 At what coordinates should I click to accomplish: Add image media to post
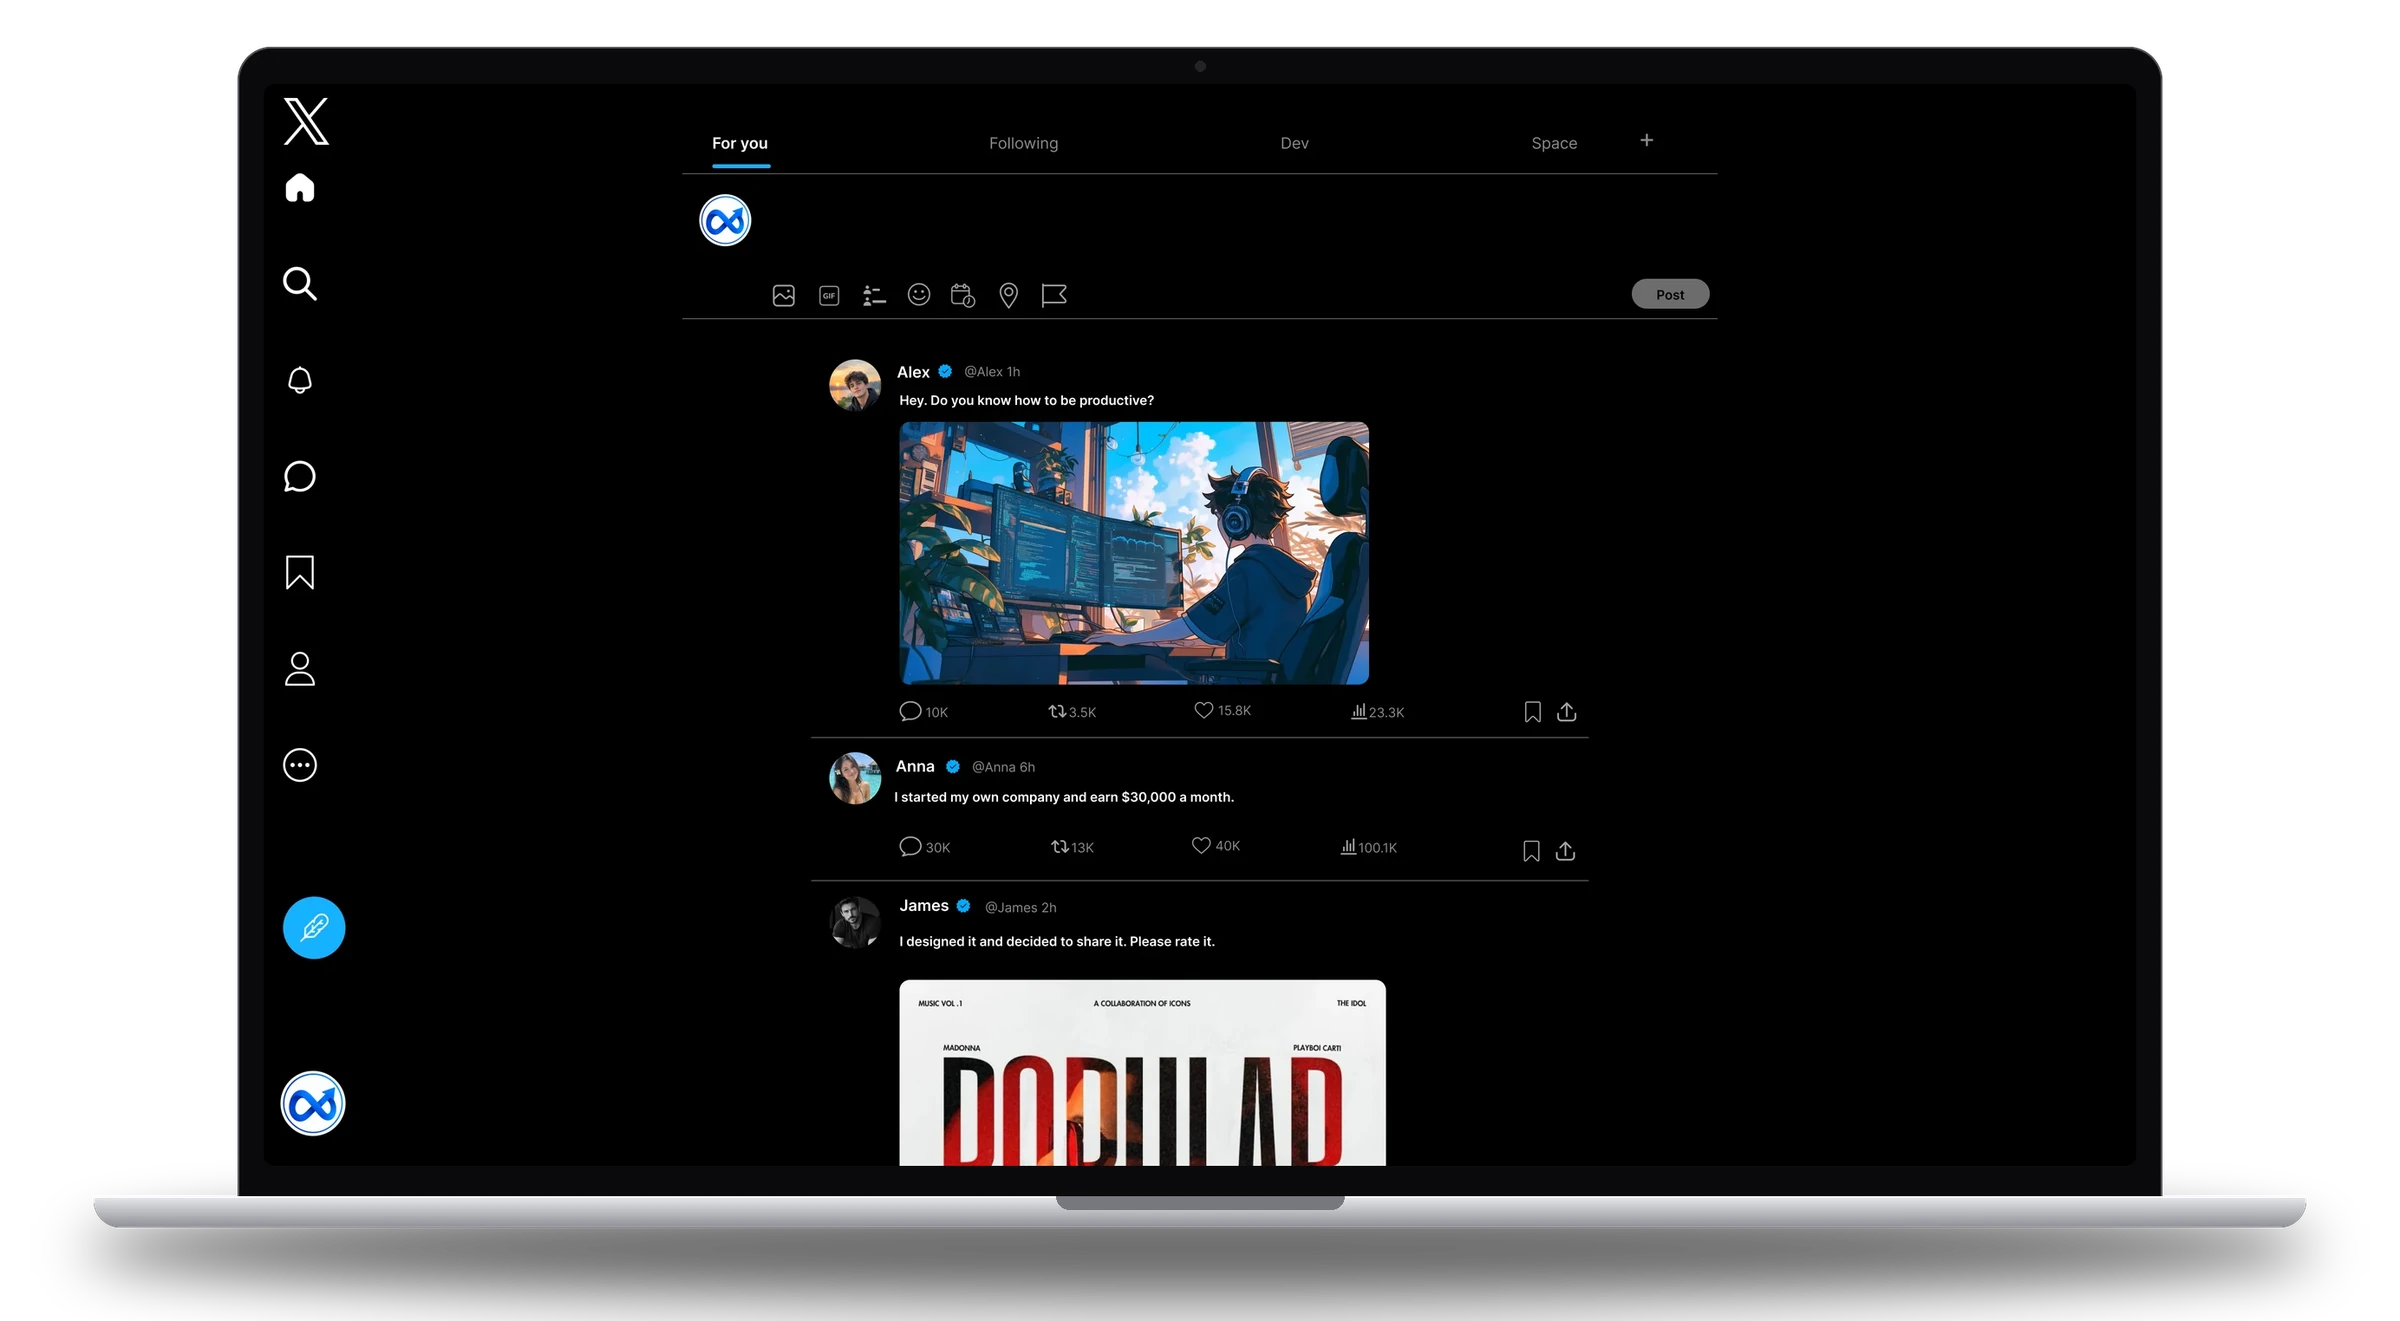click(x=784, y=295)
